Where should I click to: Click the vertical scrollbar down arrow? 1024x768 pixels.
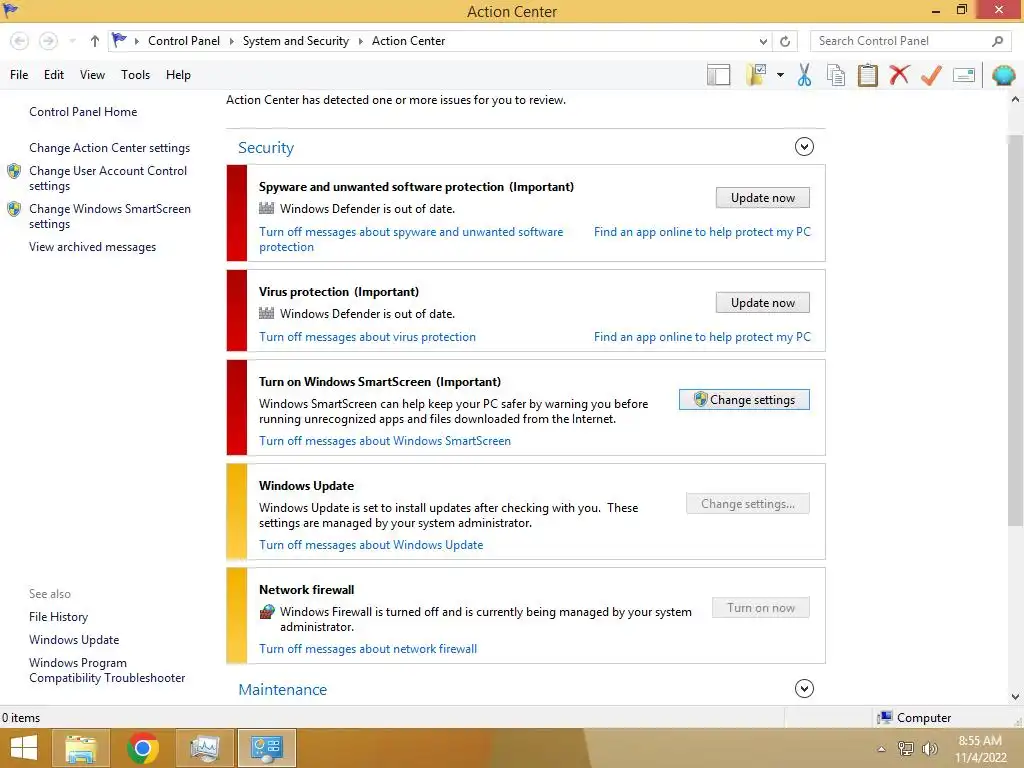click(1015, 696)
